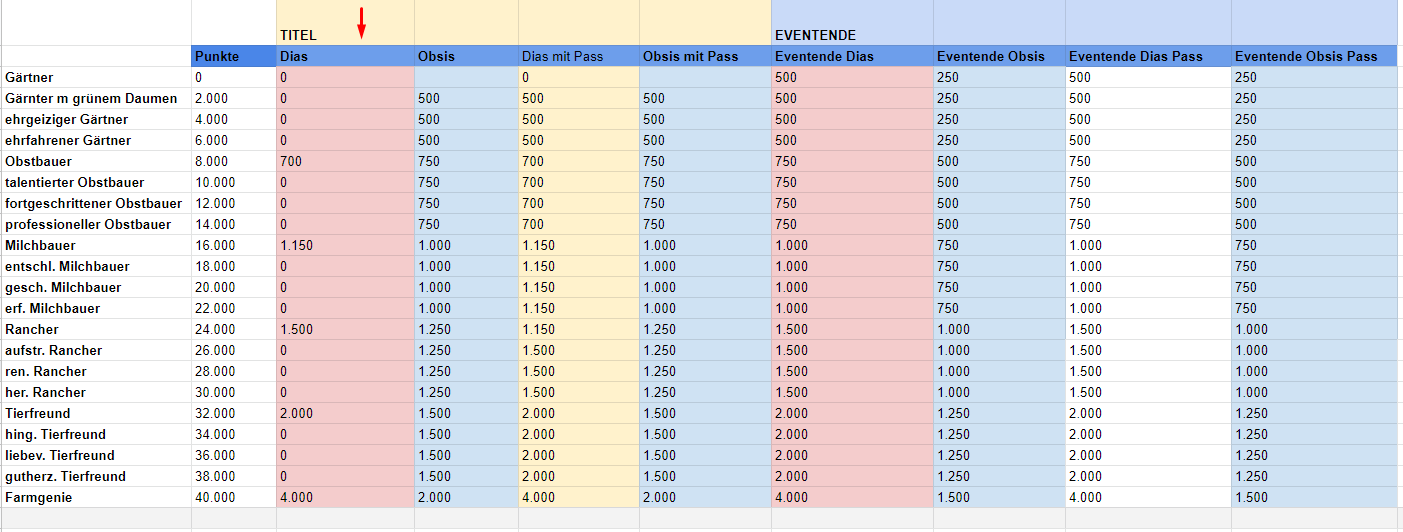Click the Obstbauer row label cell
The image size is (1403, 532).
(96, 161)
